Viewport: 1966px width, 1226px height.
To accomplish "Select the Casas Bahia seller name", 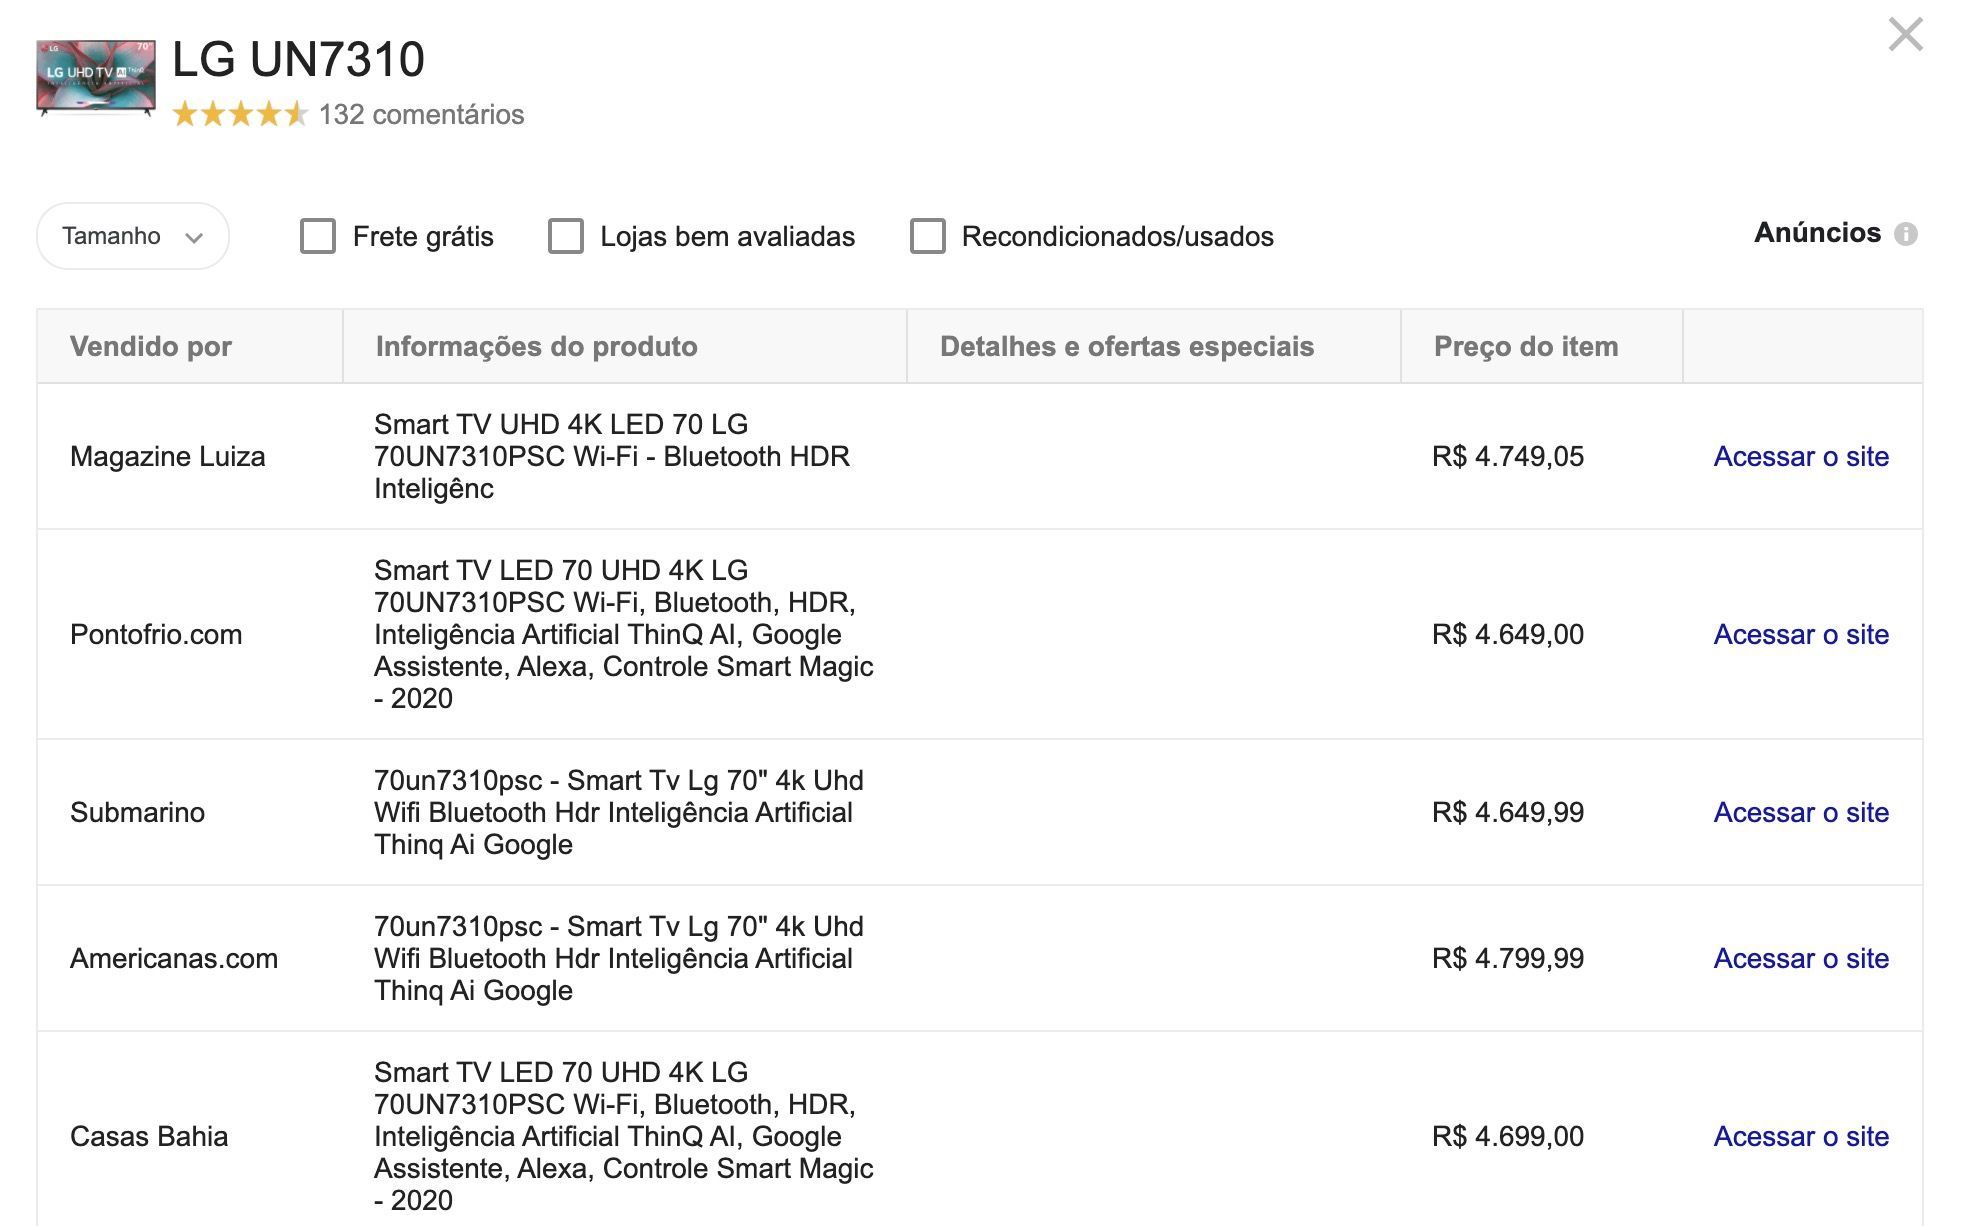I will 149,1136.
